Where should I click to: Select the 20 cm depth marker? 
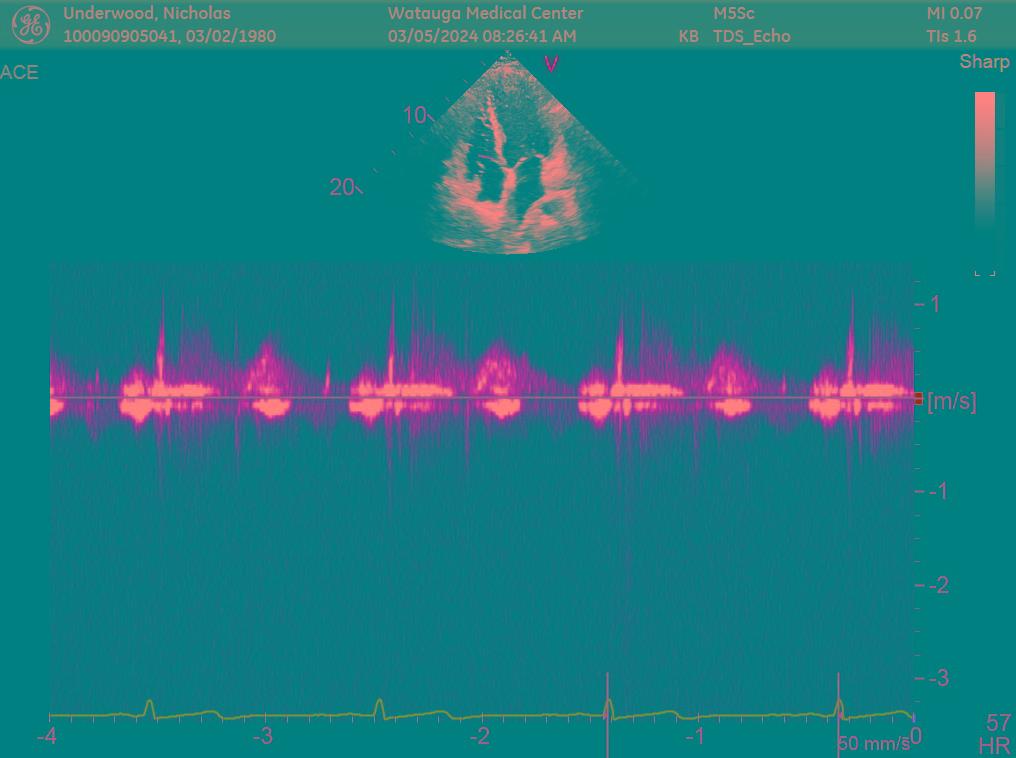[342, 187]
